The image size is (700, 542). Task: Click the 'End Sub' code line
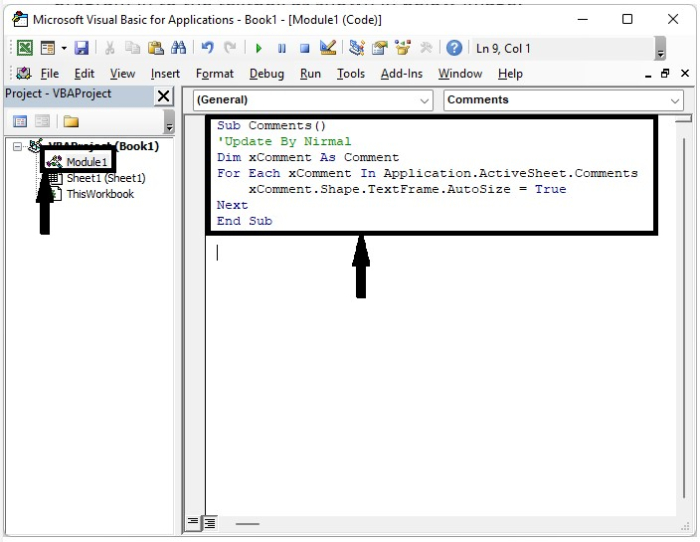244,221
